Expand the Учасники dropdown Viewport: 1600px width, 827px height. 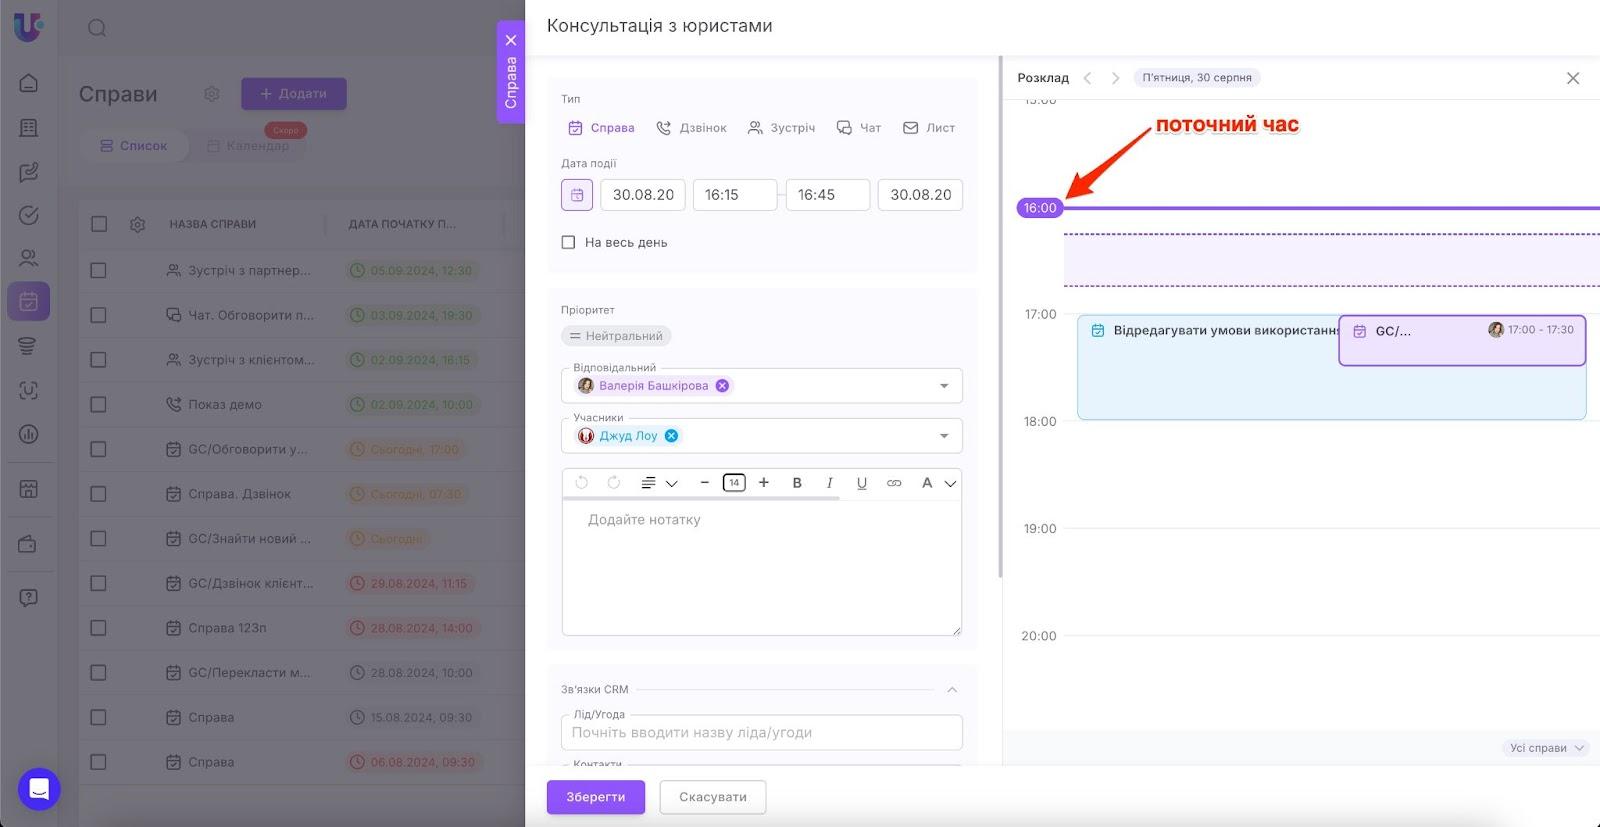[x=944, y=436]
